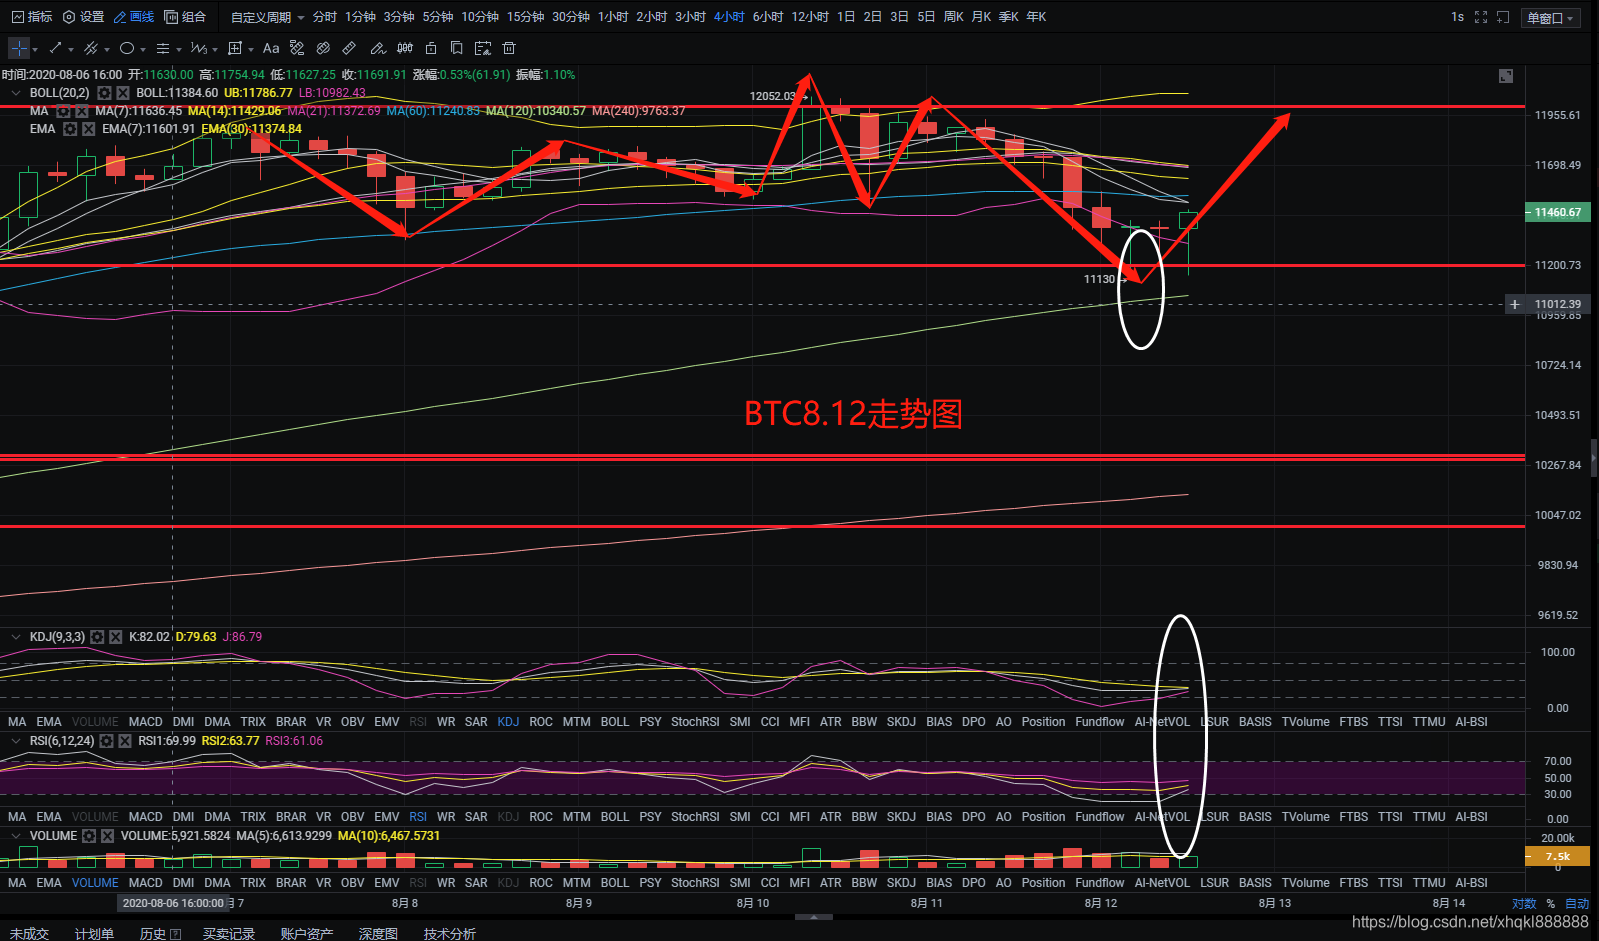Maximize chart with the corner expand icon
Screen dimensions: 1599x941
coord(1506,76)
